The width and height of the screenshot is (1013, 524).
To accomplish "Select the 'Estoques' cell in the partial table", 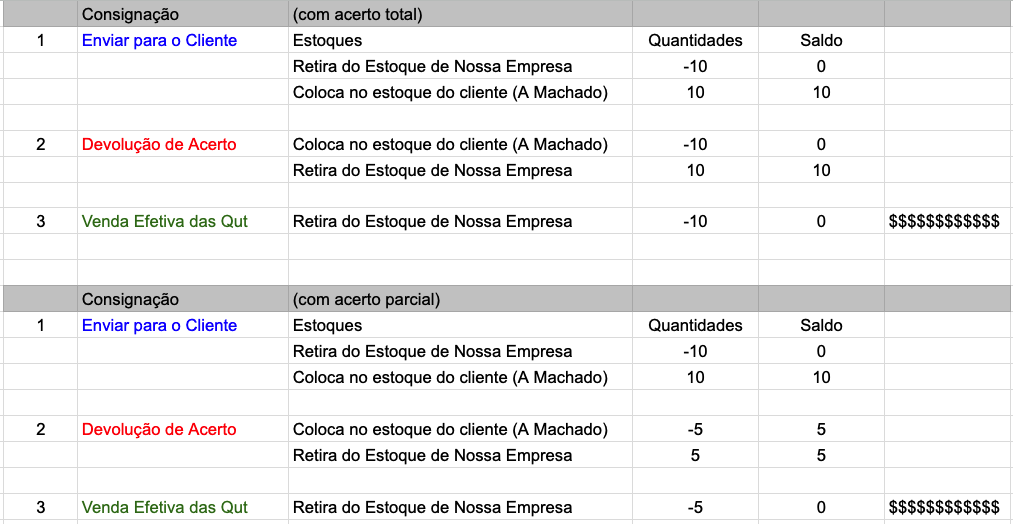I will (460, 326).
